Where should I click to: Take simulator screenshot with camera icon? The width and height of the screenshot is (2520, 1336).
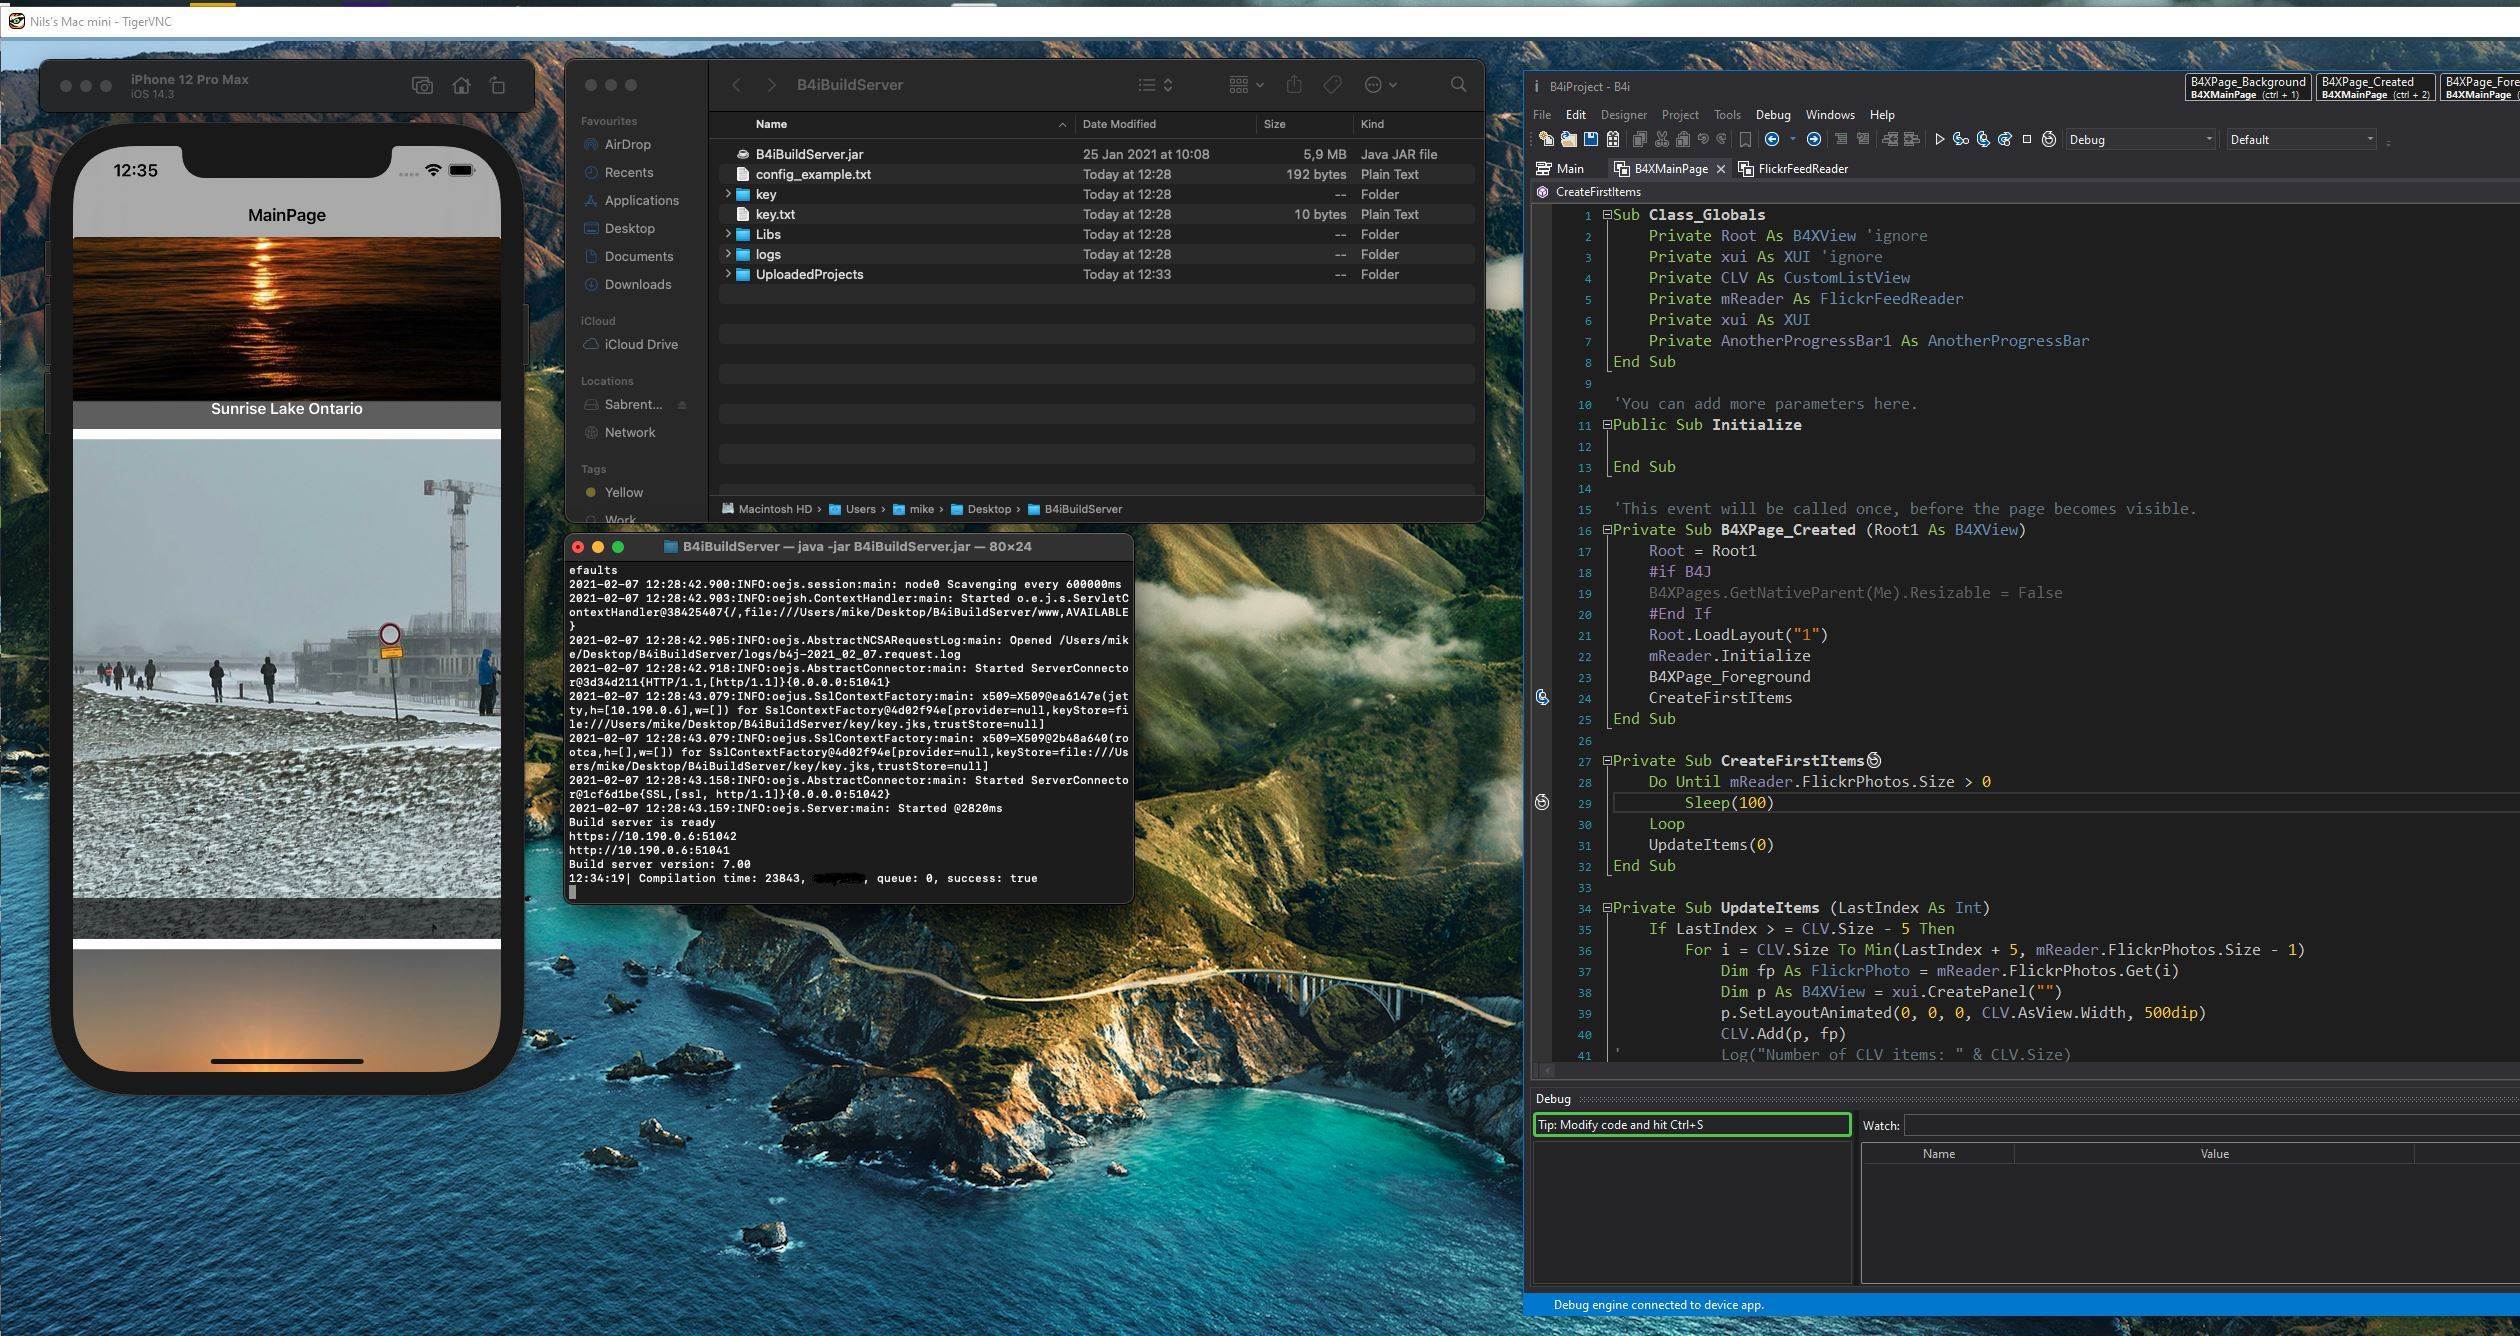pos(422,86)
